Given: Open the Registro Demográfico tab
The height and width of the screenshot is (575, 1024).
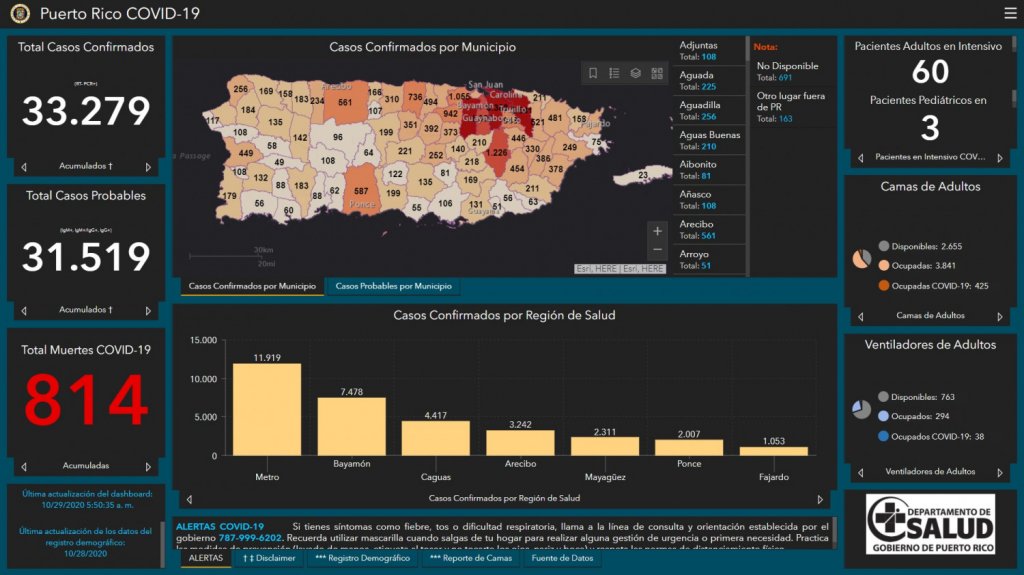Looking at the screenshot, I should click(362, 558).
